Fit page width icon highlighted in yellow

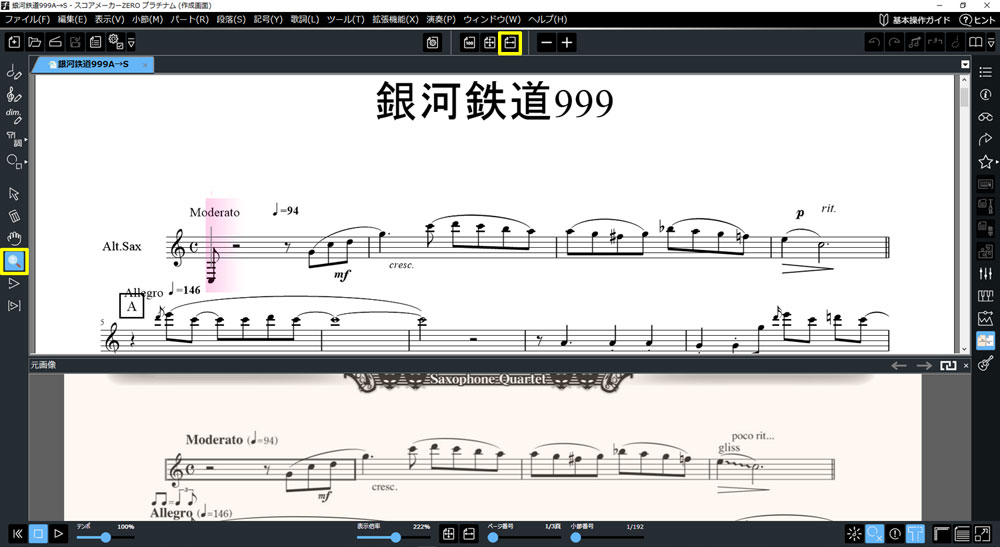coord(510,43)
